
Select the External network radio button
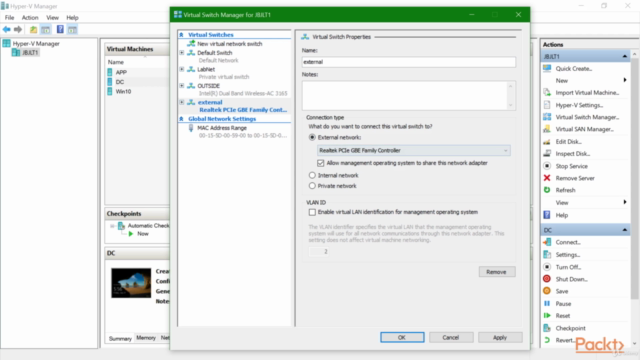(x=312, y=137)
